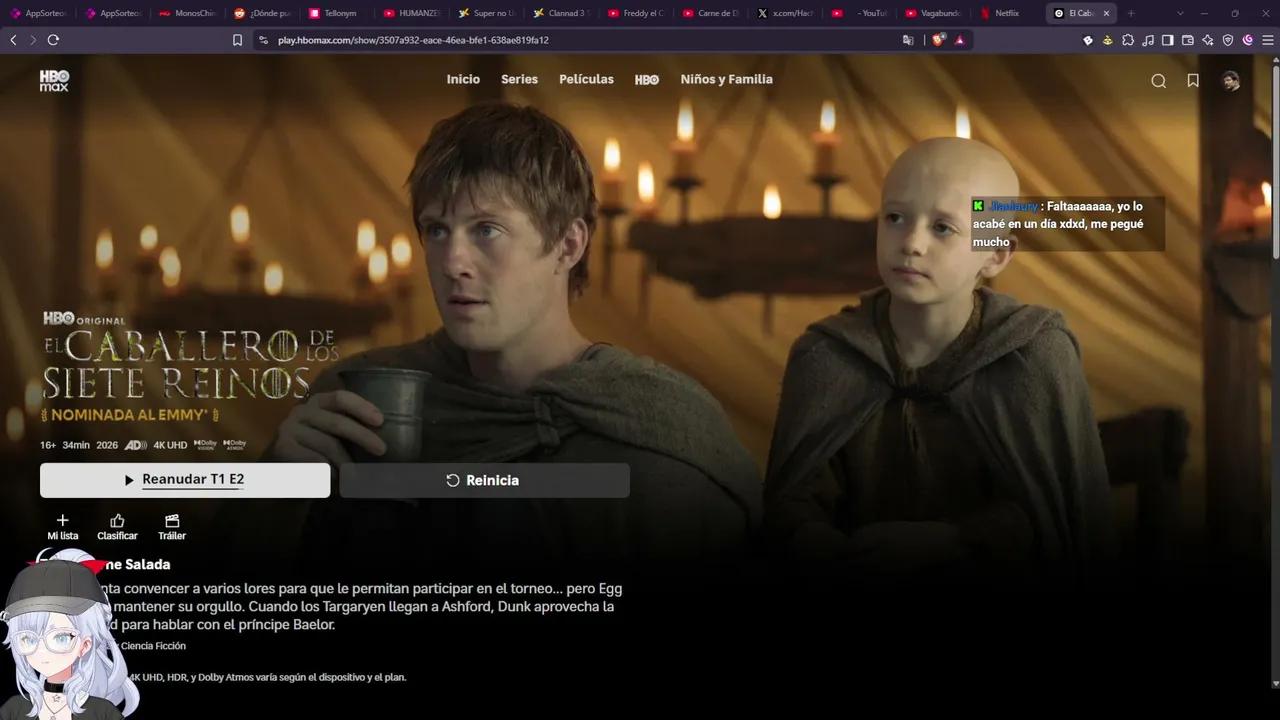This screenshot has width=1280, height=720.
Task: Open the browser hamburger main menu
Action: [x=1267, y=40]
